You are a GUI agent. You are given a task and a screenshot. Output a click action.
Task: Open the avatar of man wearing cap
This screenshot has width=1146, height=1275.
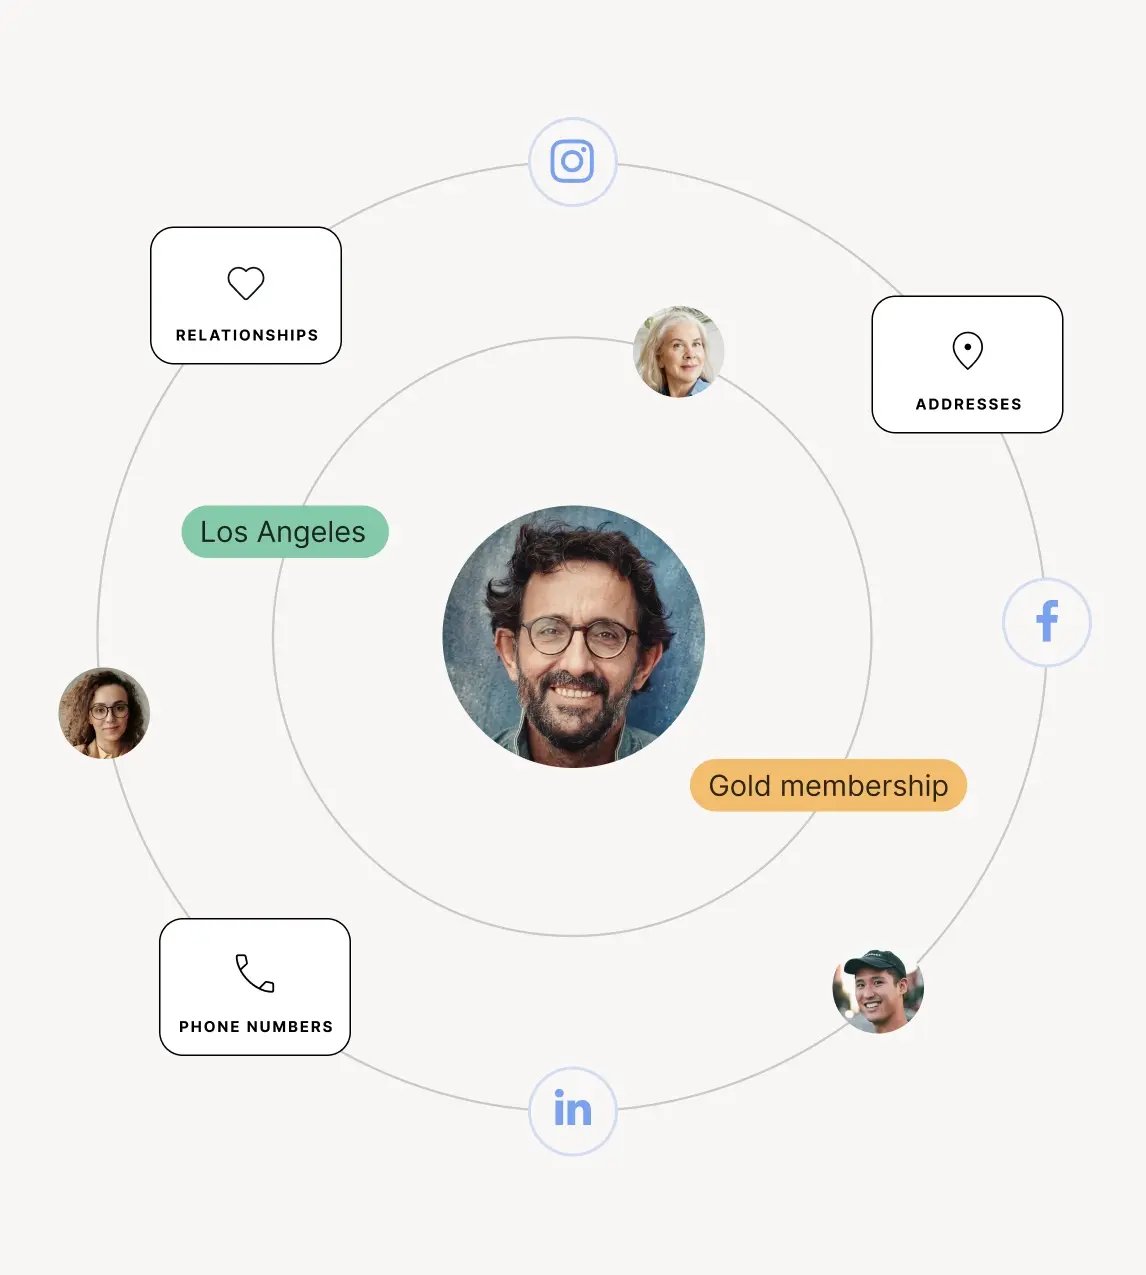(x=877, y=990)
